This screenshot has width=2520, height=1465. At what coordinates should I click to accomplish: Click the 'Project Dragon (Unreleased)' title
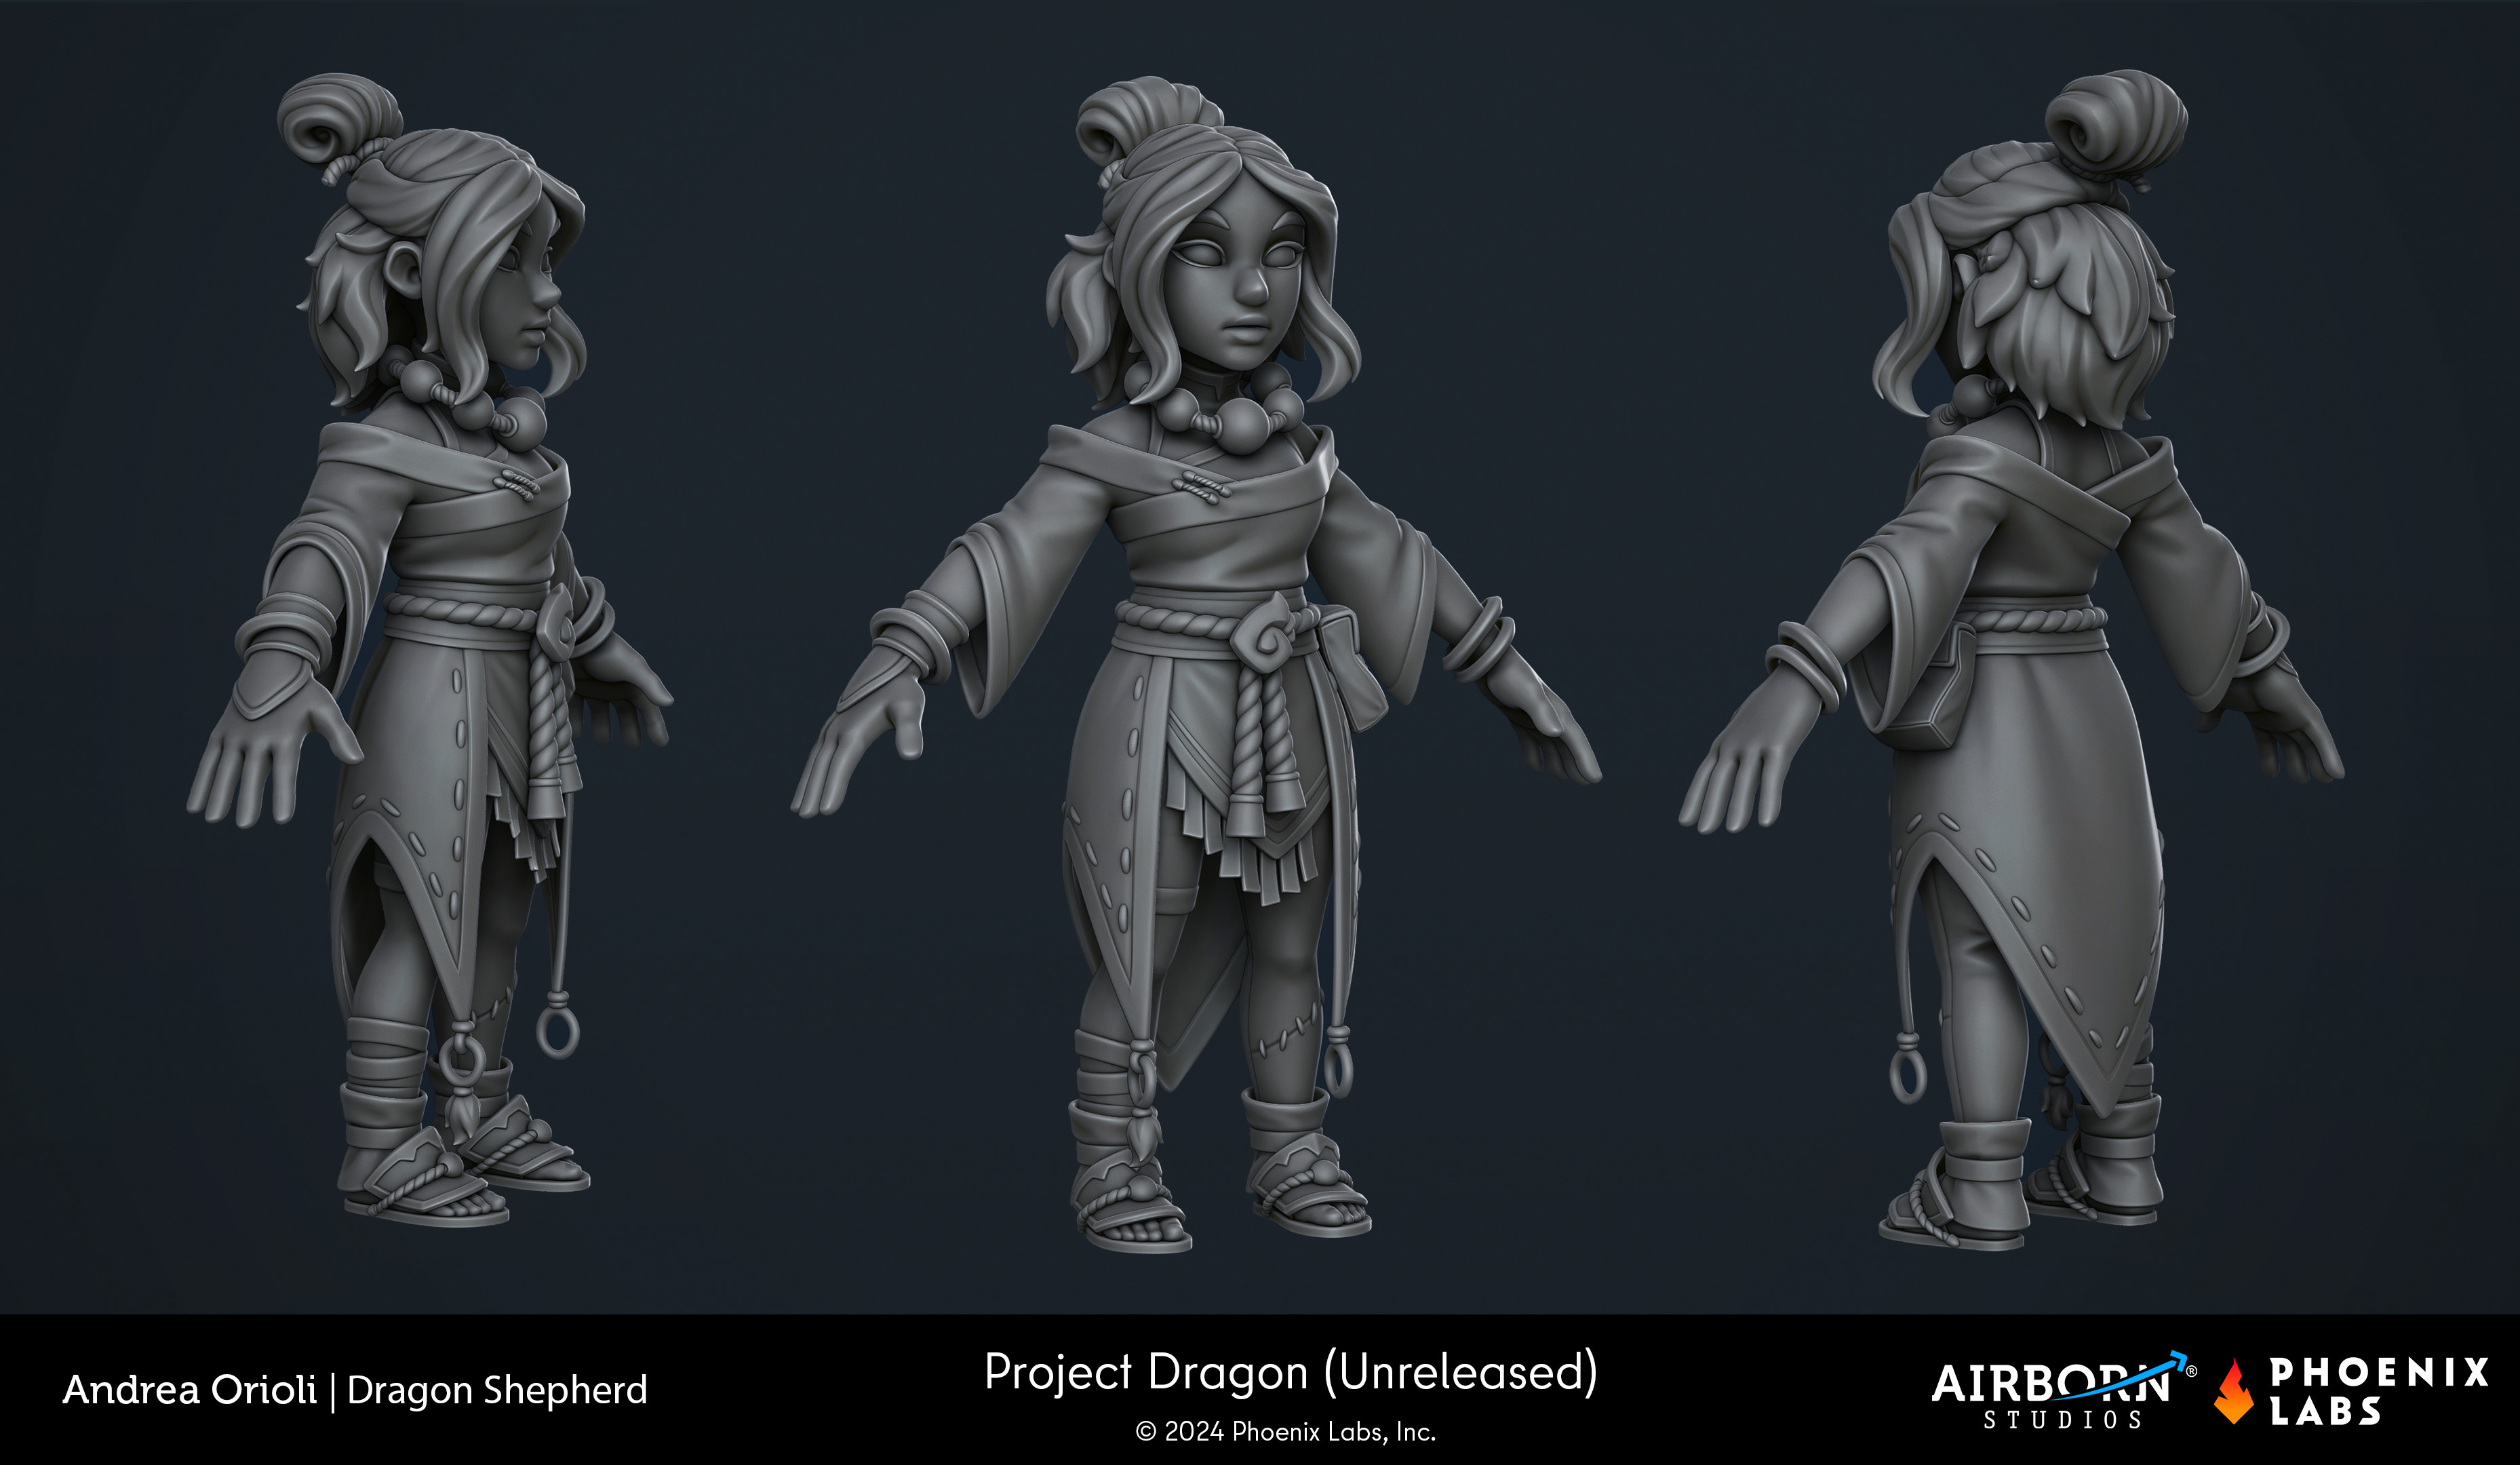pos(1291,1373)
